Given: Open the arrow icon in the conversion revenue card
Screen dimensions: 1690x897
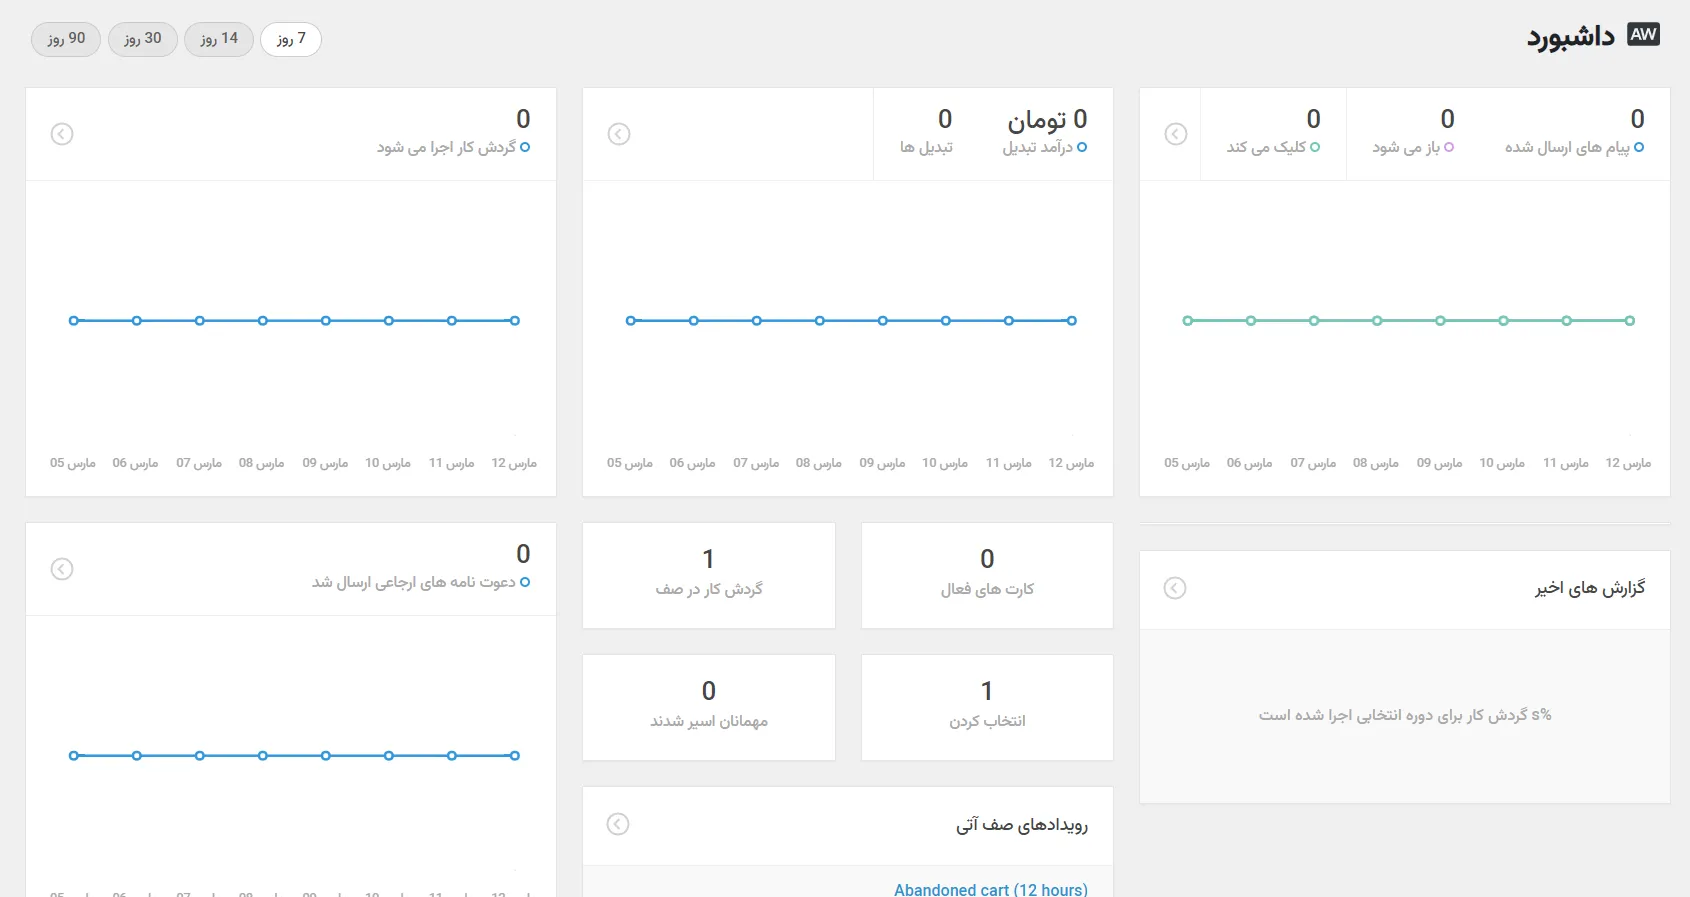Looking at the screenshot, I should pyautogui.click(x=619, y=134).
